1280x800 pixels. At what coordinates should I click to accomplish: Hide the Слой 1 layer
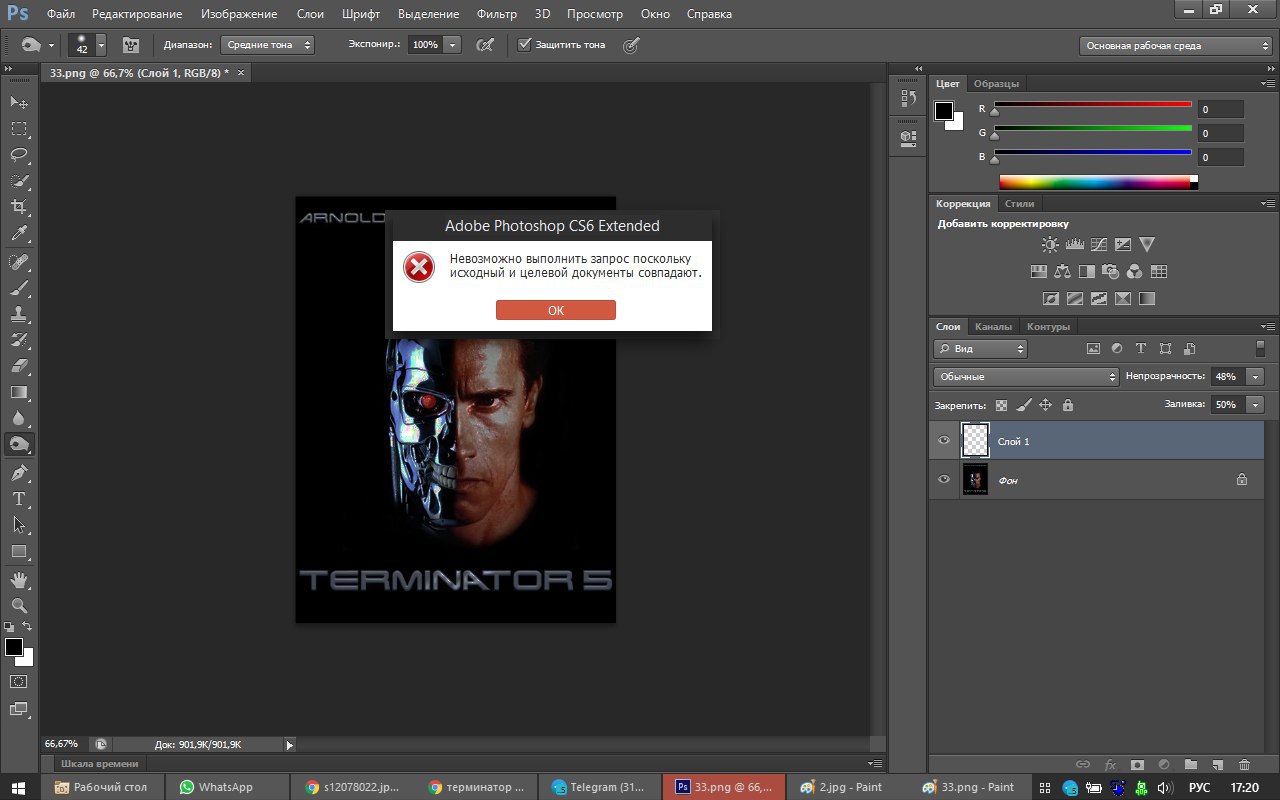(943, 441)
